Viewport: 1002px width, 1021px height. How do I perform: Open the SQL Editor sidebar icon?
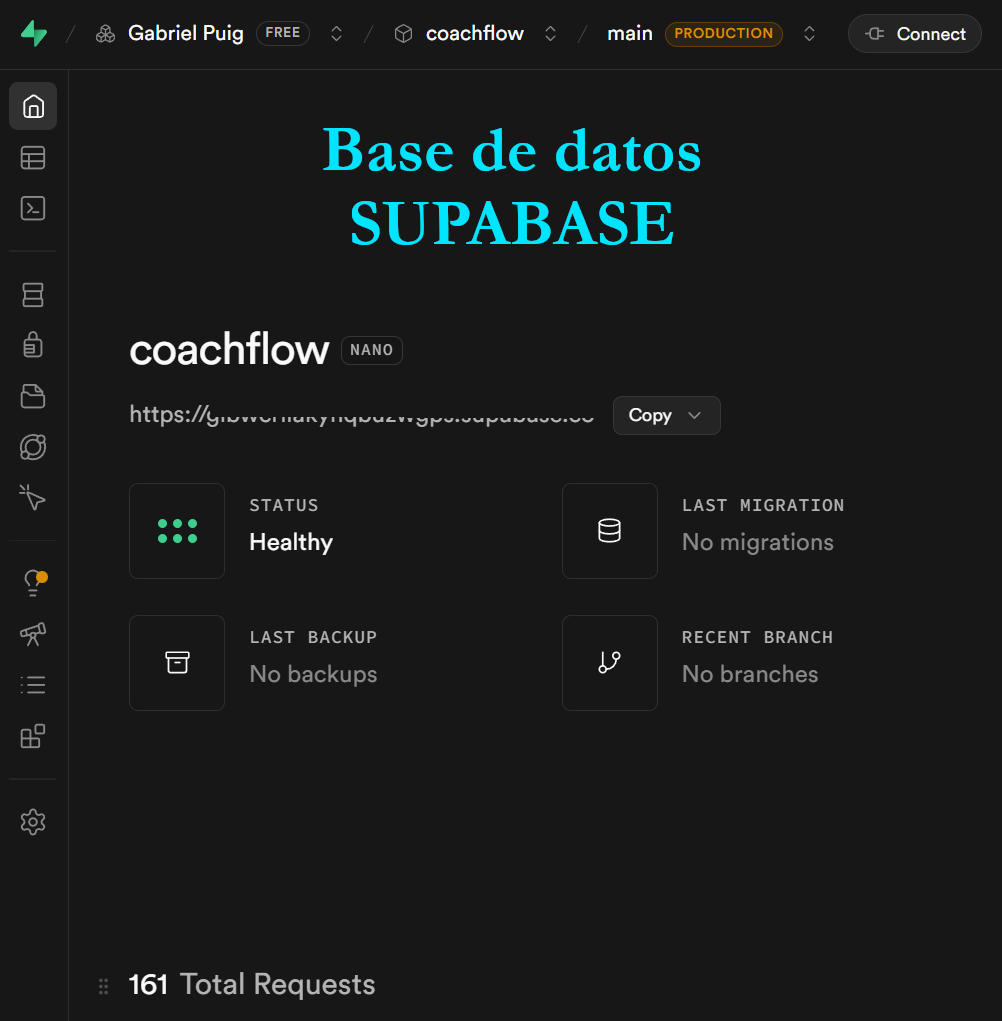tap(33, 208)
